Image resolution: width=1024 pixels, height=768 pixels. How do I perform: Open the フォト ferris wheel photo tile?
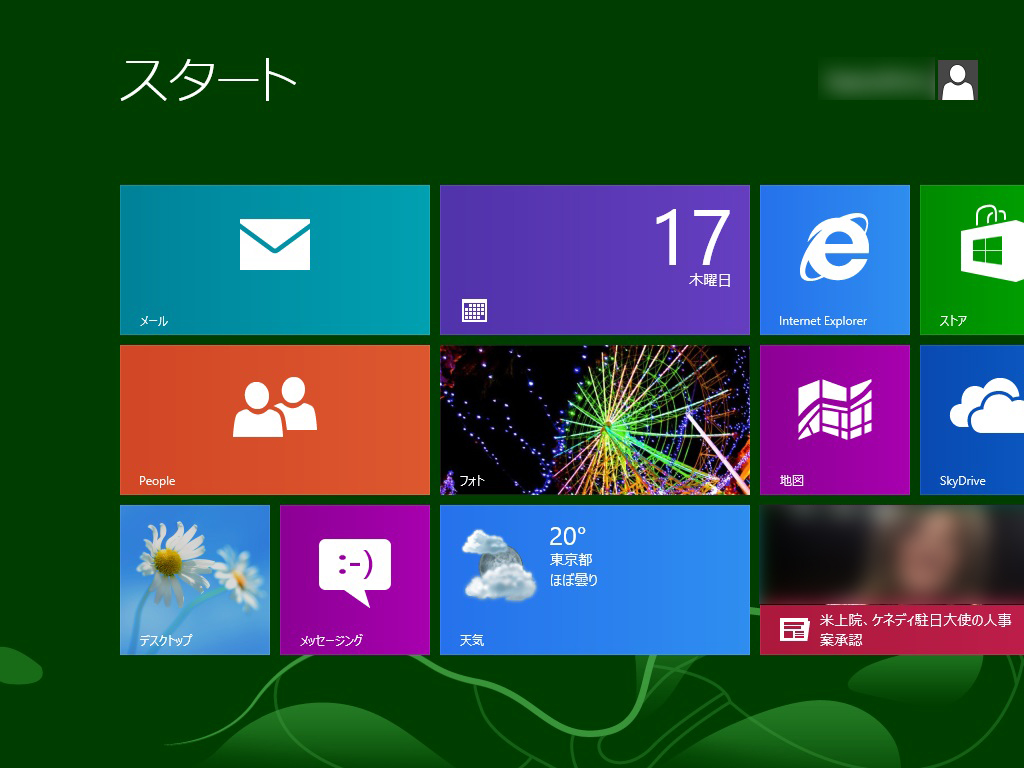tap(595, 420)
